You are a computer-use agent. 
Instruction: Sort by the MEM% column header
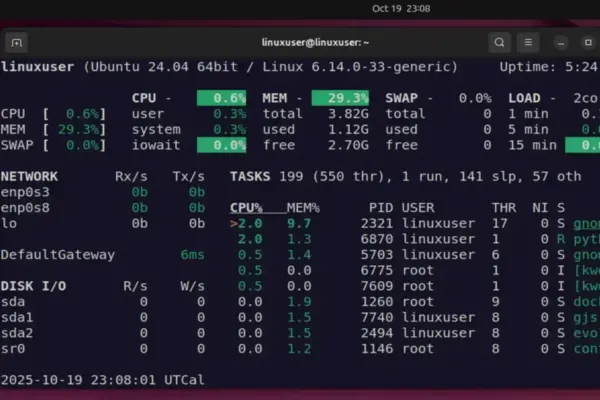click(x=303, y=208)
